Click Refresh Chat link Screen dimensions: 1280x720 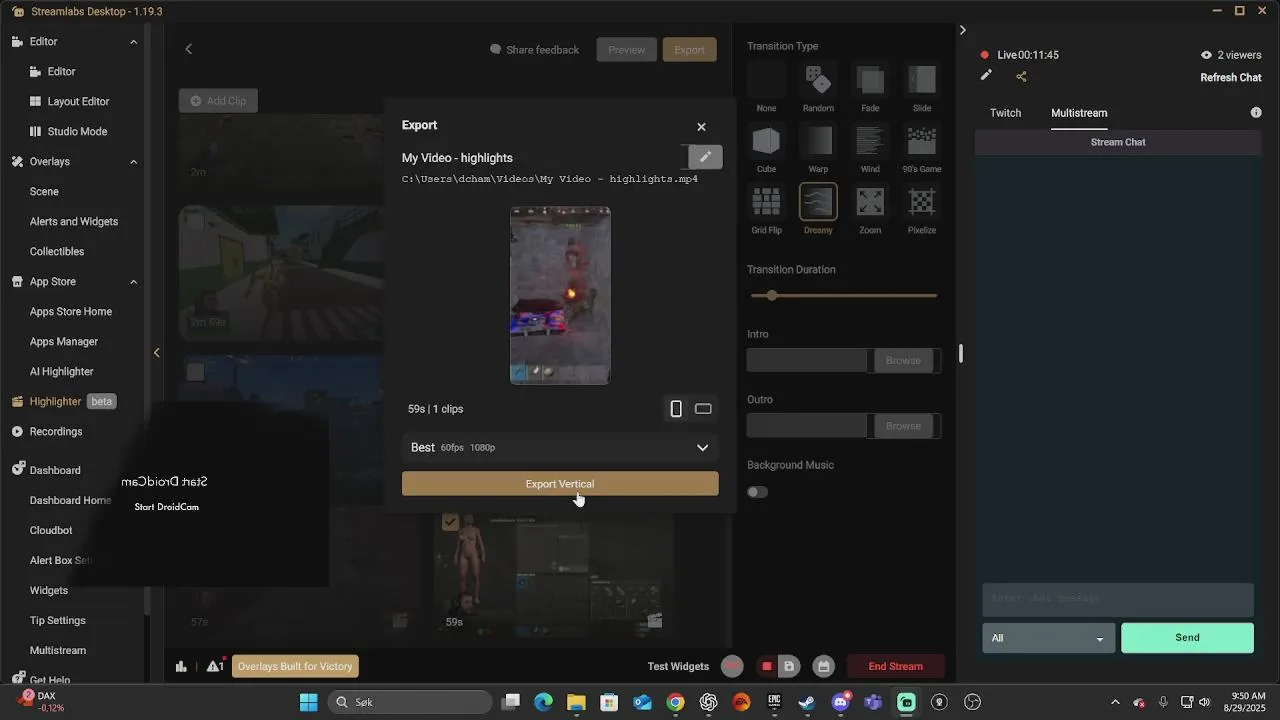[1230, 78]
